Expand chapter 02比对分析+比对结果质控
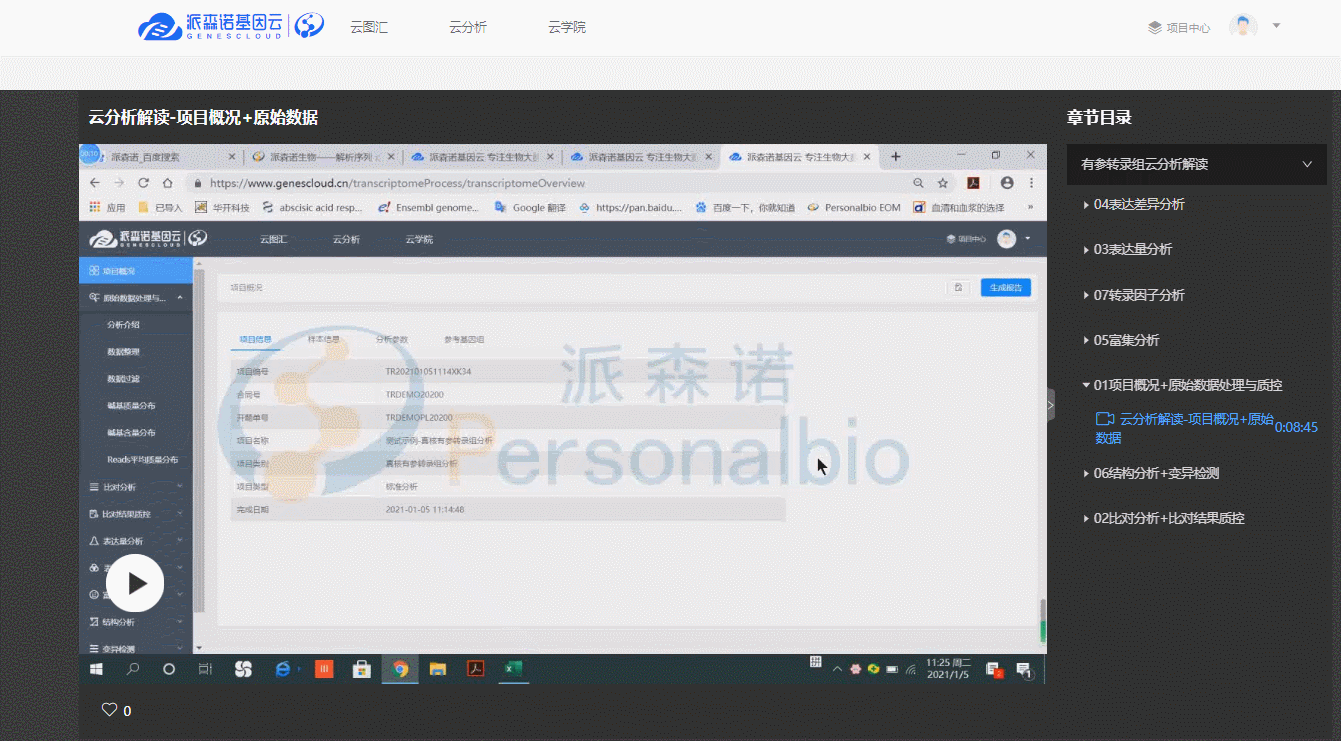Viewport: 1341px width, 741px height. (x=1163, y=518)
